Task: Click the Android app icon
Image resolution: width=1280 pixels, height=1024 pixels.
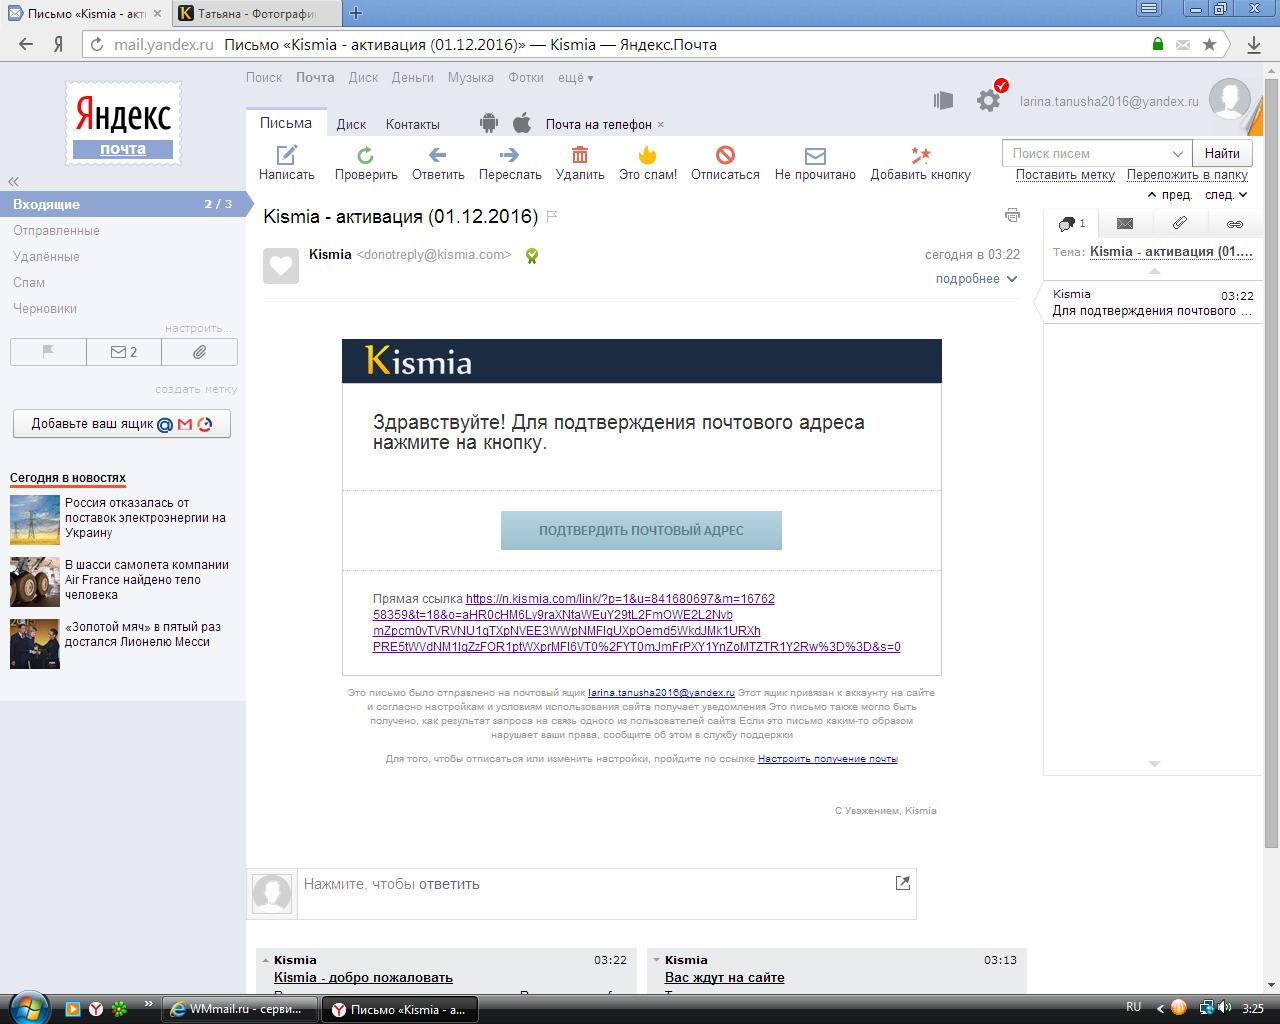Action: point(488,124)
